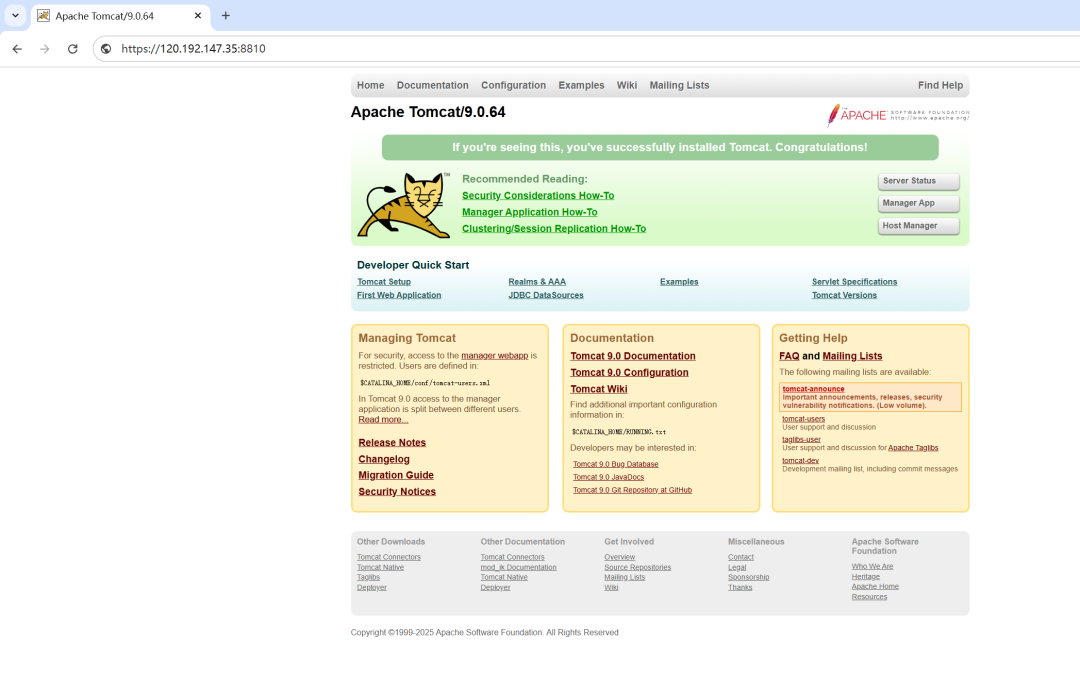This screenshot has width=1080, height=675.
Task: Open Taglibs link under Other Downloads
Action: (368, 577)
